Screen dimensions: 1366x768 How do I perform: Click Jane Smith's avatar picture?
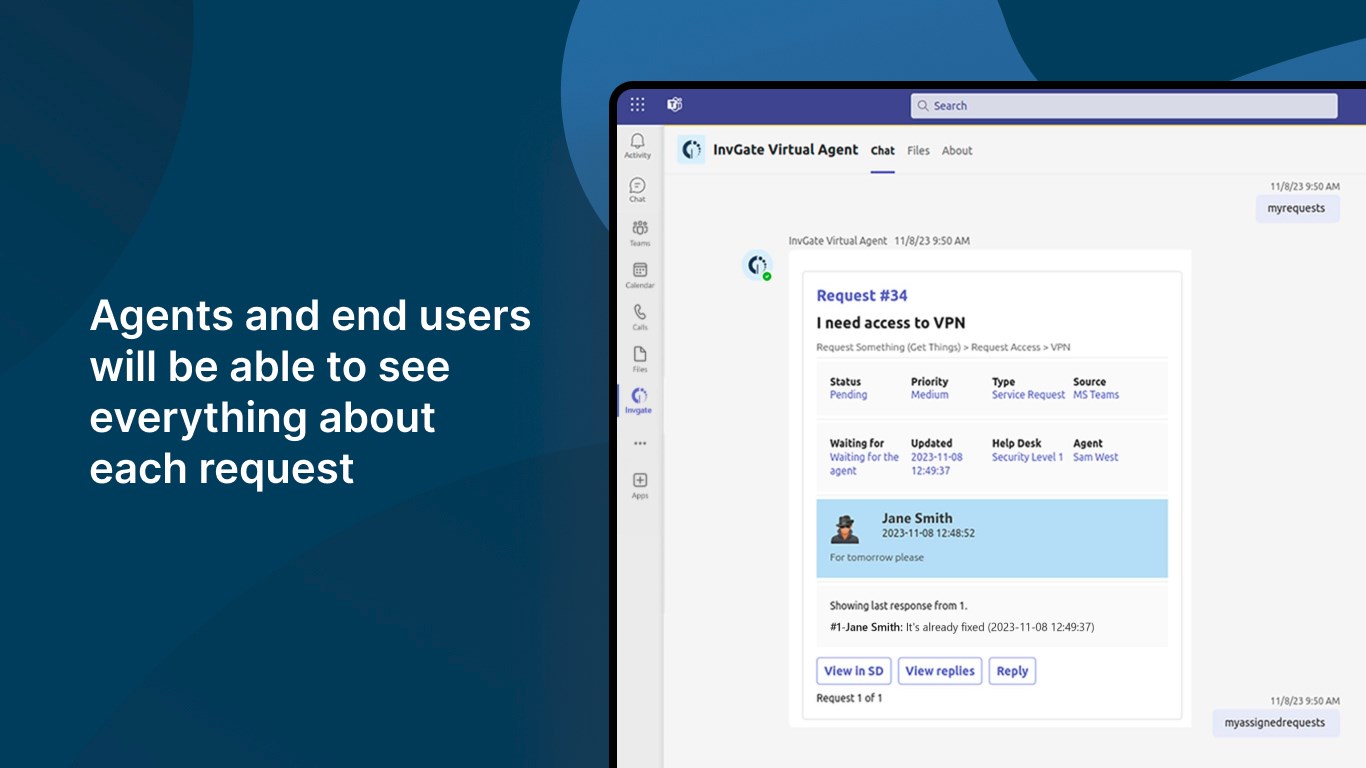tap(846, 529)
